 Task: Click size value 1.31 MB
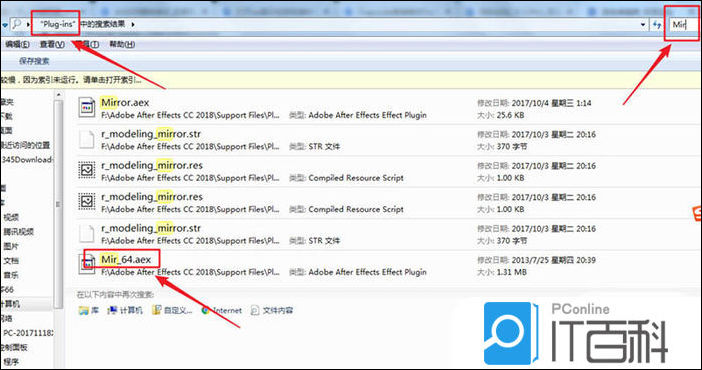tap(512, 272)
